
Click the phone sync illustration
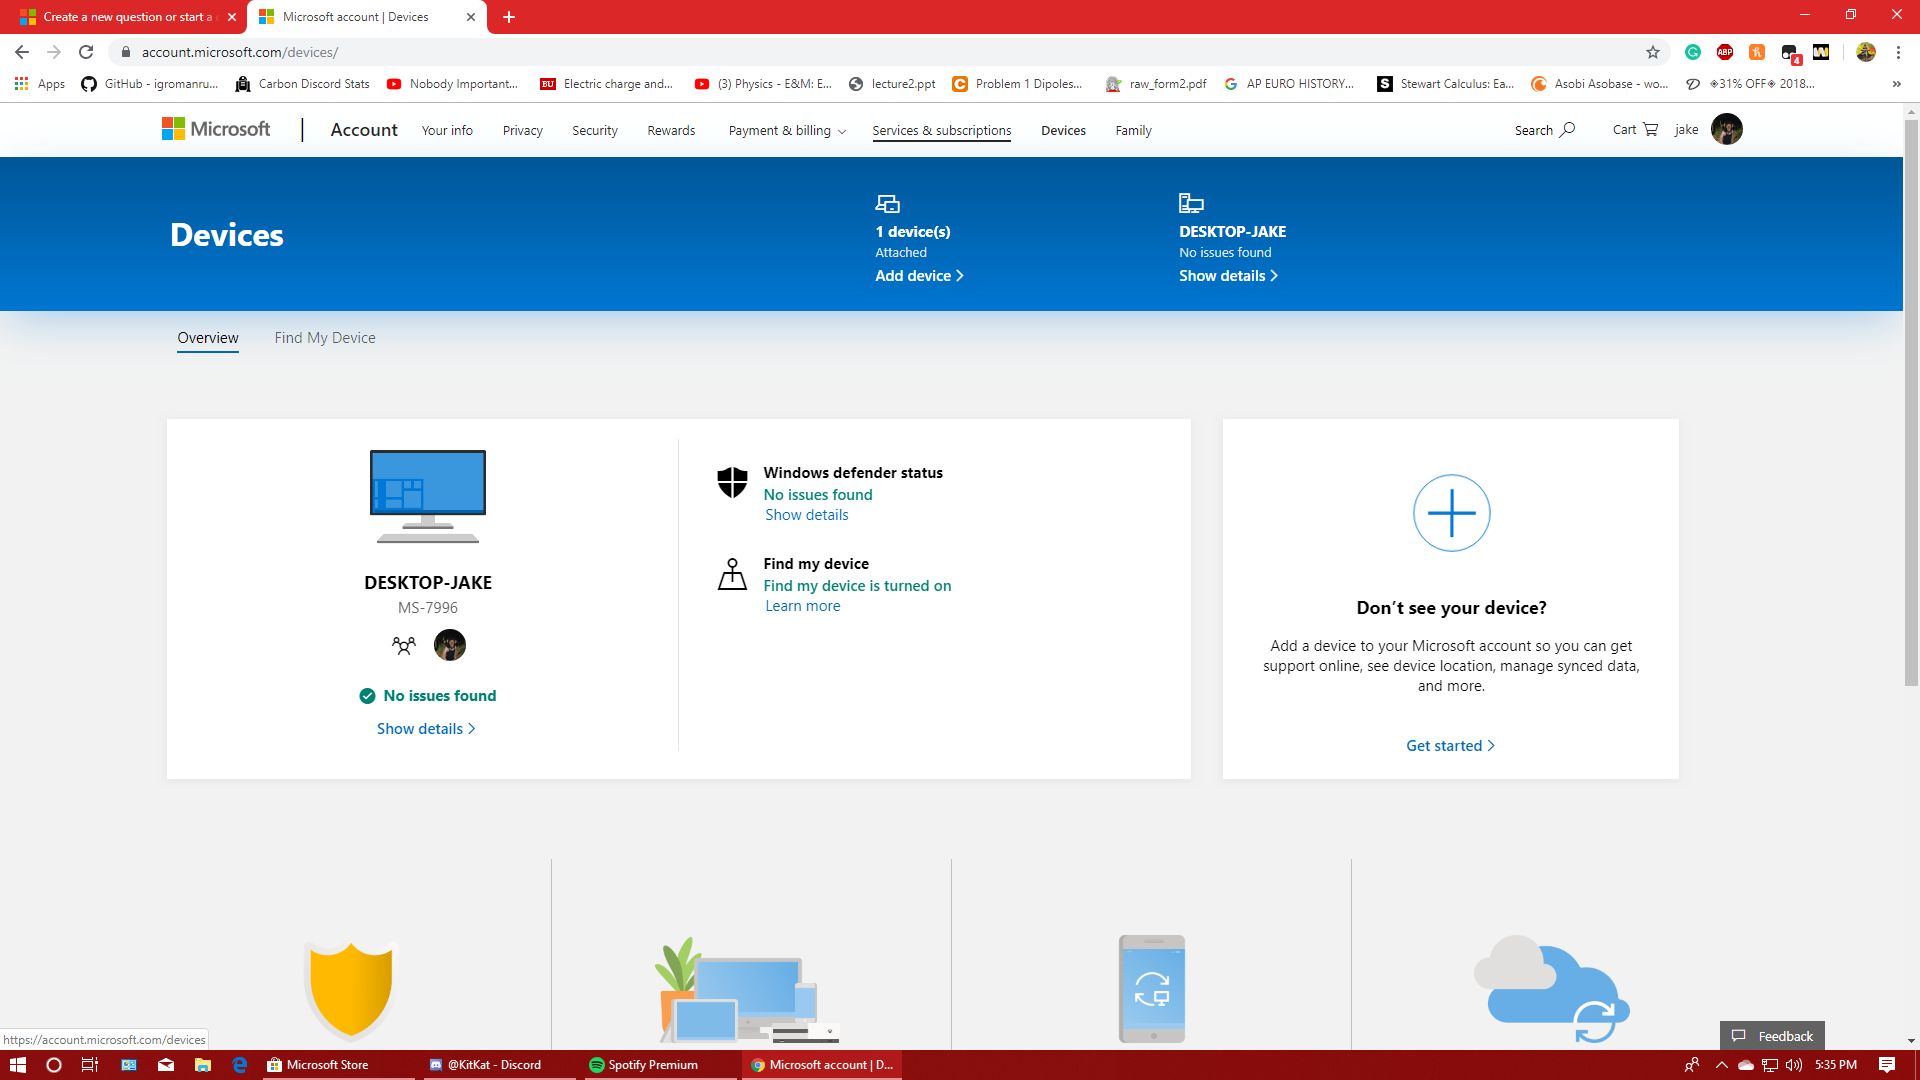[x=1152, y=989]
